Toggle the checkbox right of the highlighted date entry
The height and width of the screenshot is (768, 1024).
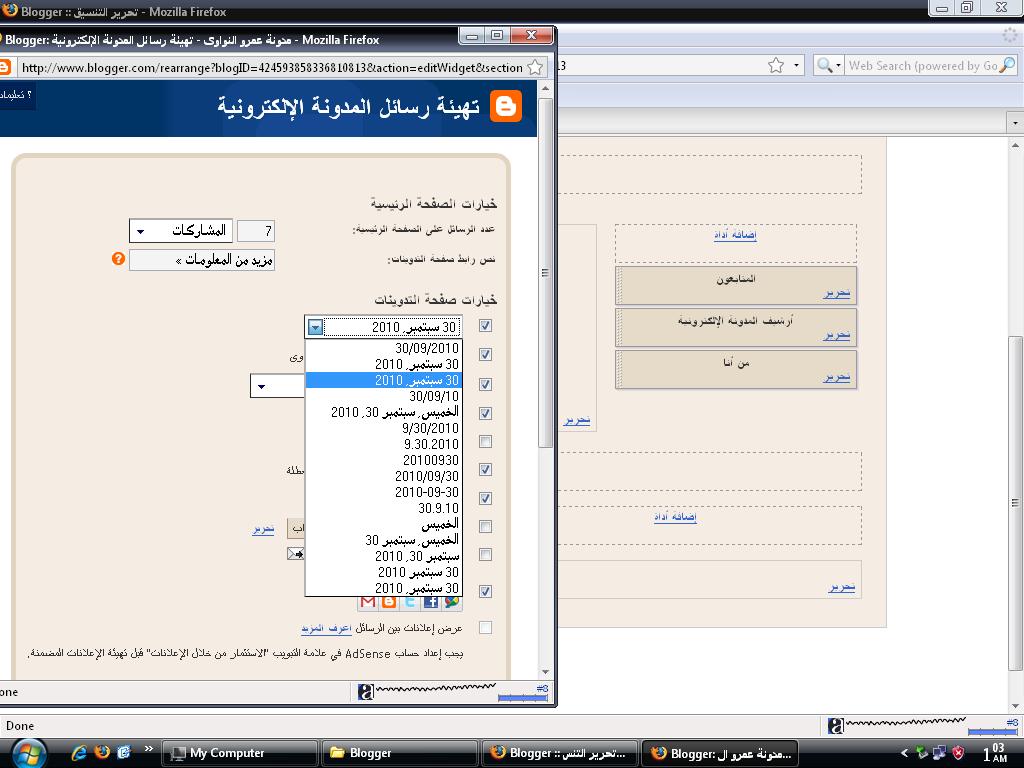485,384
